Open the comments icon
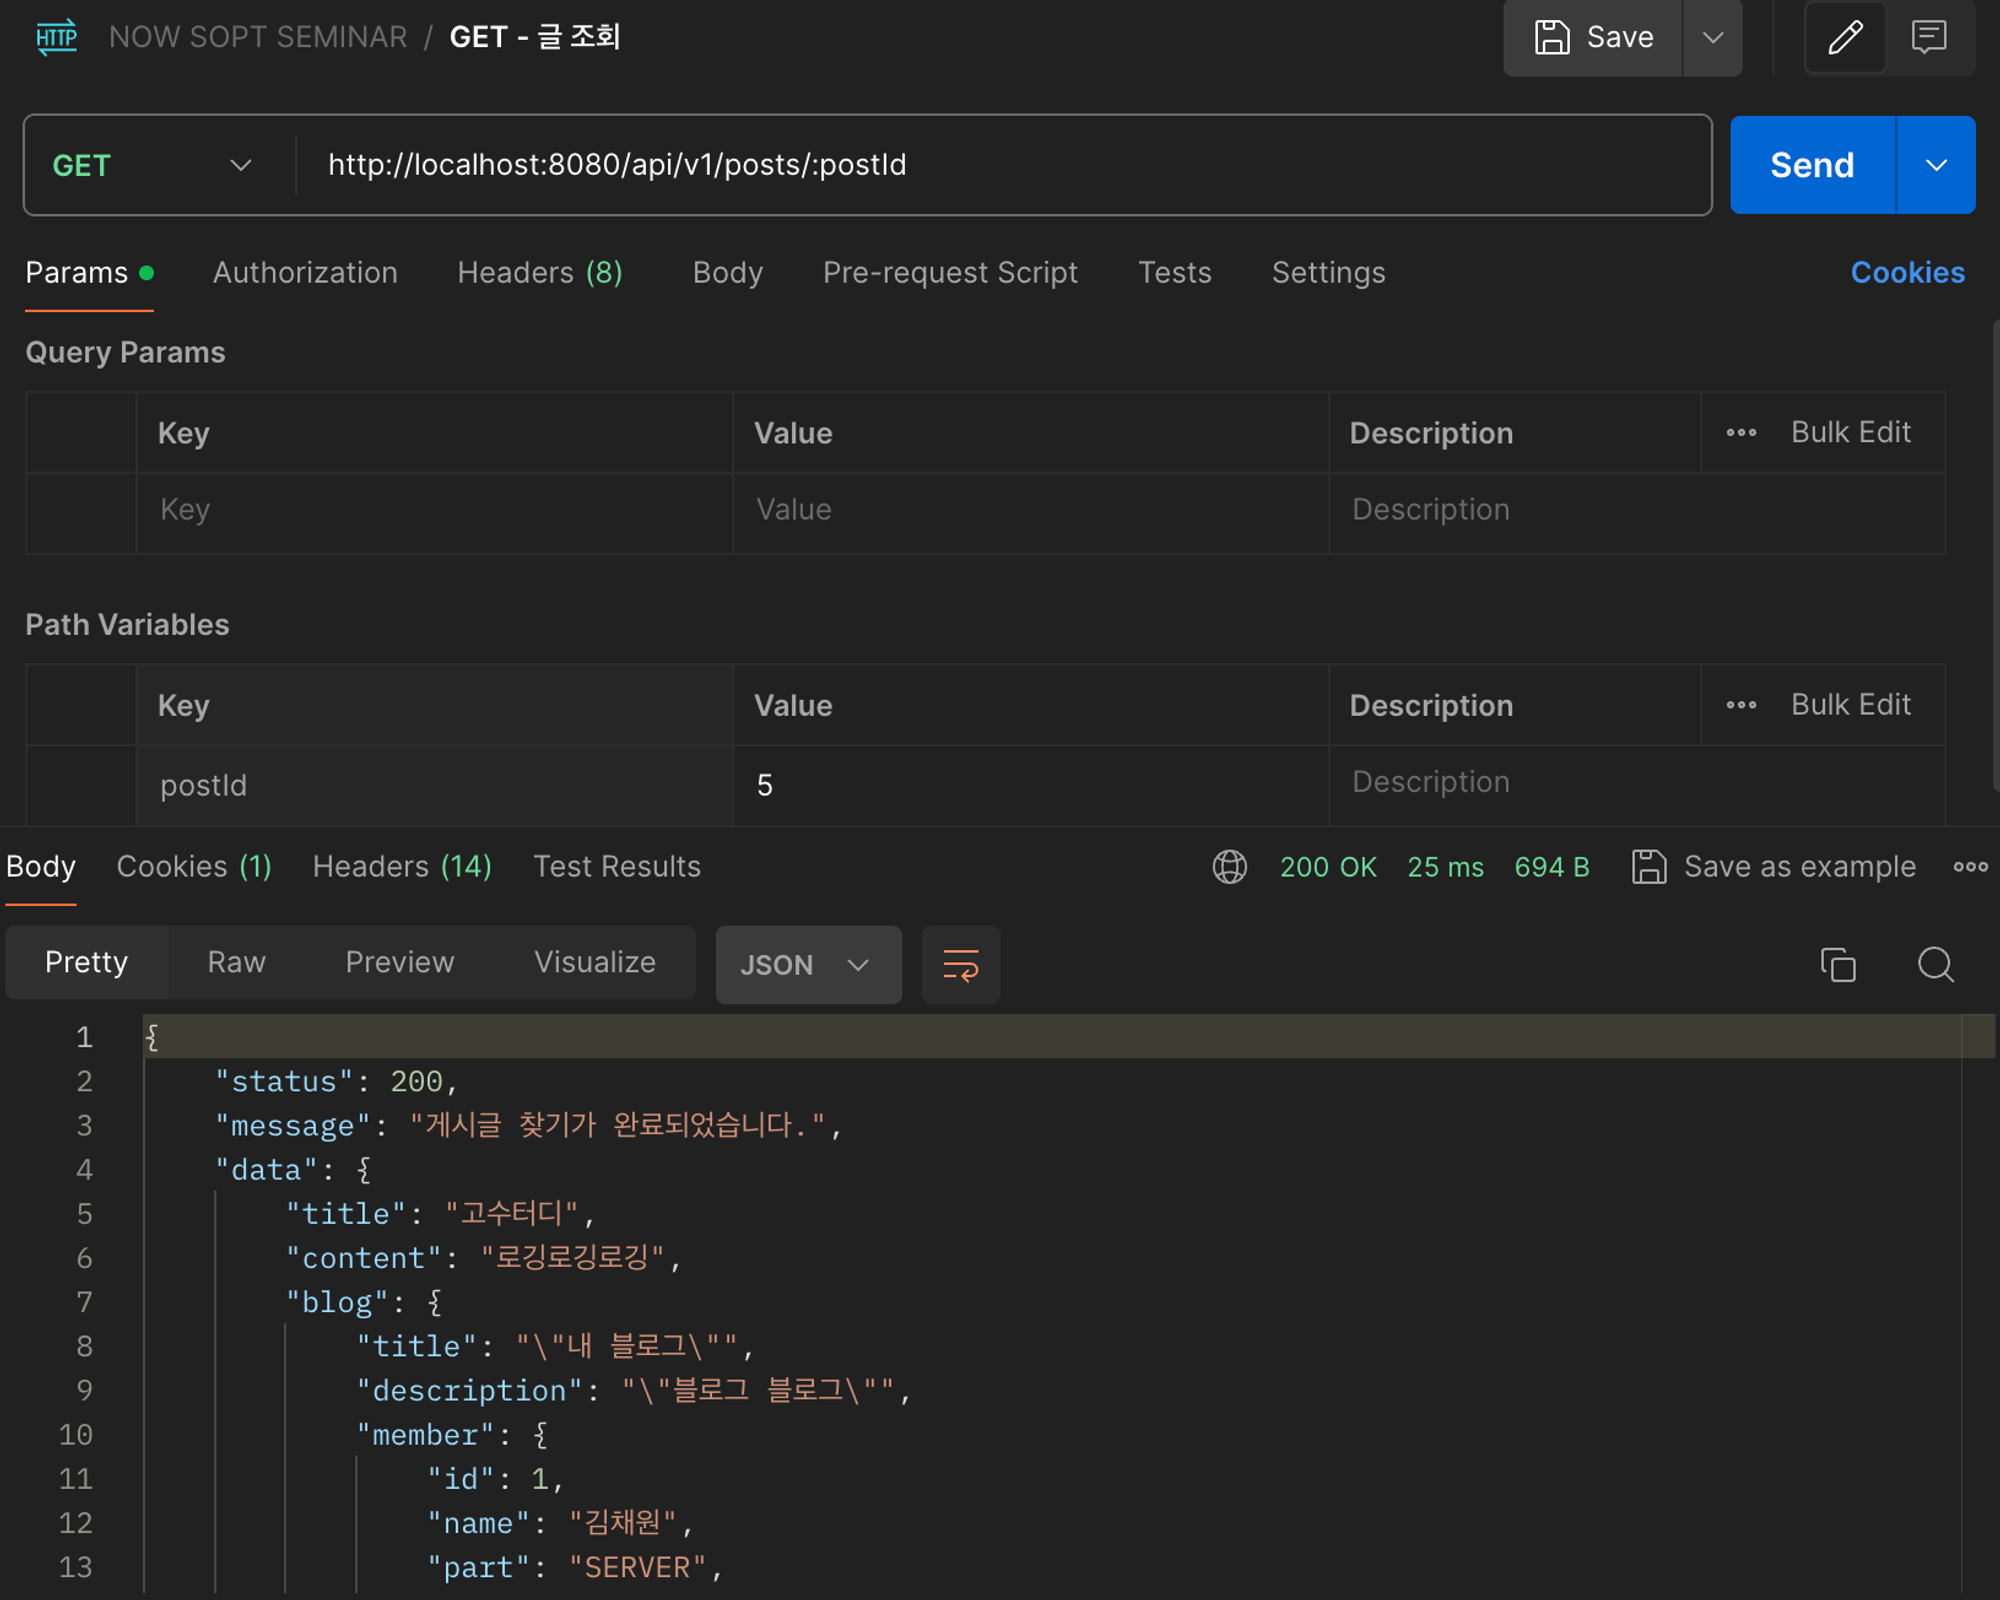The height and width of the screenshot is (1600, 2000). tap(1928, 38)
